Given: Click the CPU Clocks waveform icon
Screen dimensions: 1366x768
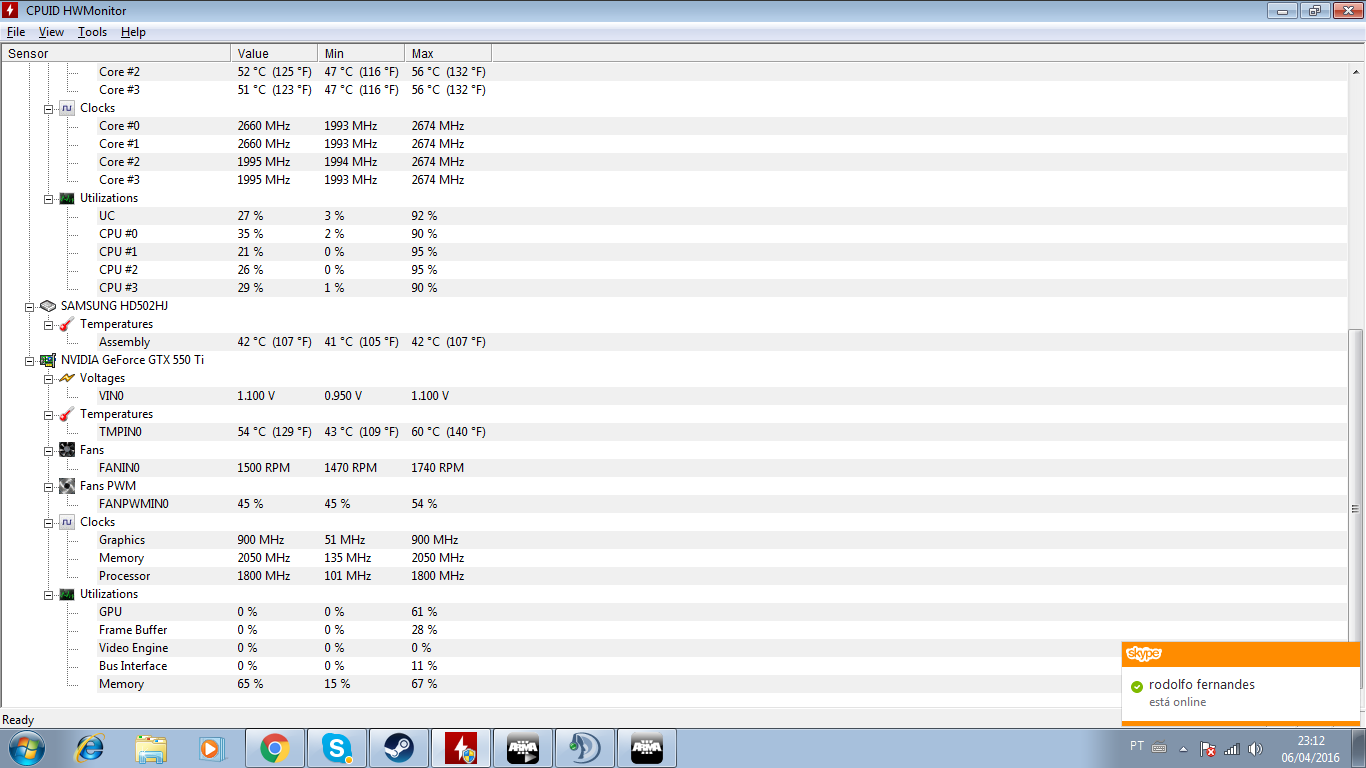Looking at the screenshot, I should tap(67, 108).
